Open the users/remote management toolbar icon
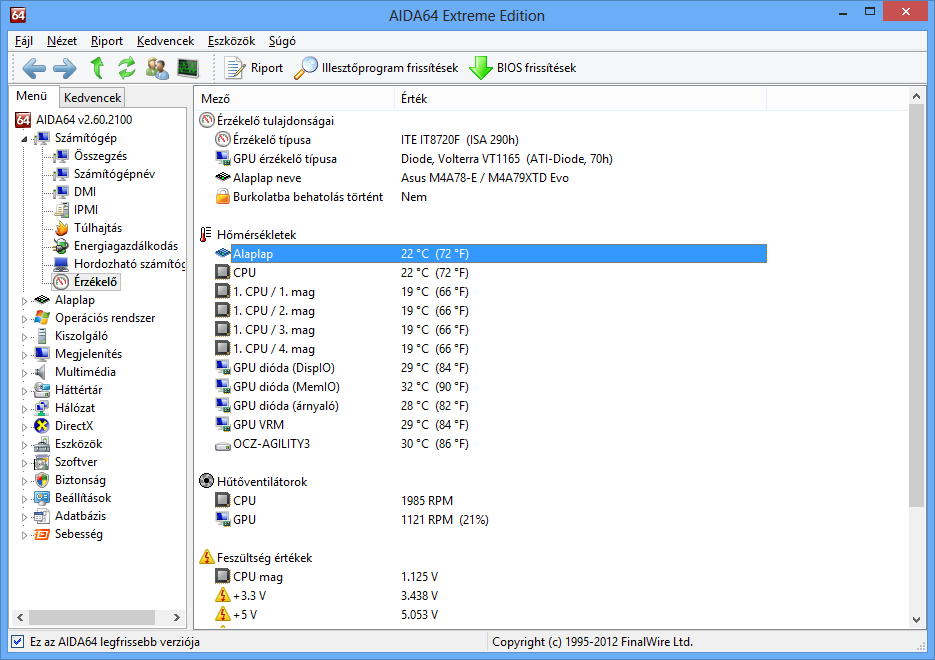Screen dimensions: 935x660 157,68
